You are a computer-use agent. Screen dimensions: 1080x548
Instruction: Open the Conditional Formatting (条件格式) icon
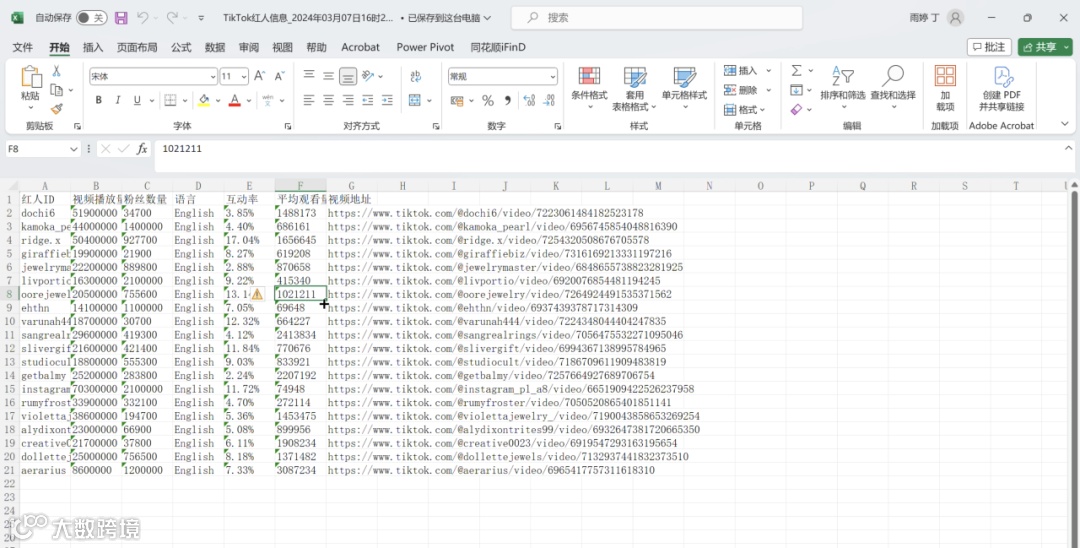click(x=590, y=76)
